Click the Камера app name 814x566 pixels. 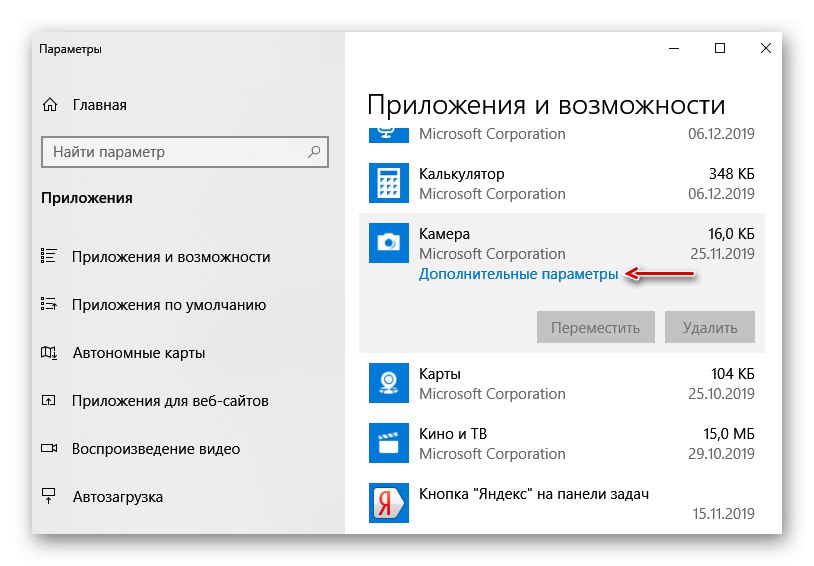(x=444, y=234)
